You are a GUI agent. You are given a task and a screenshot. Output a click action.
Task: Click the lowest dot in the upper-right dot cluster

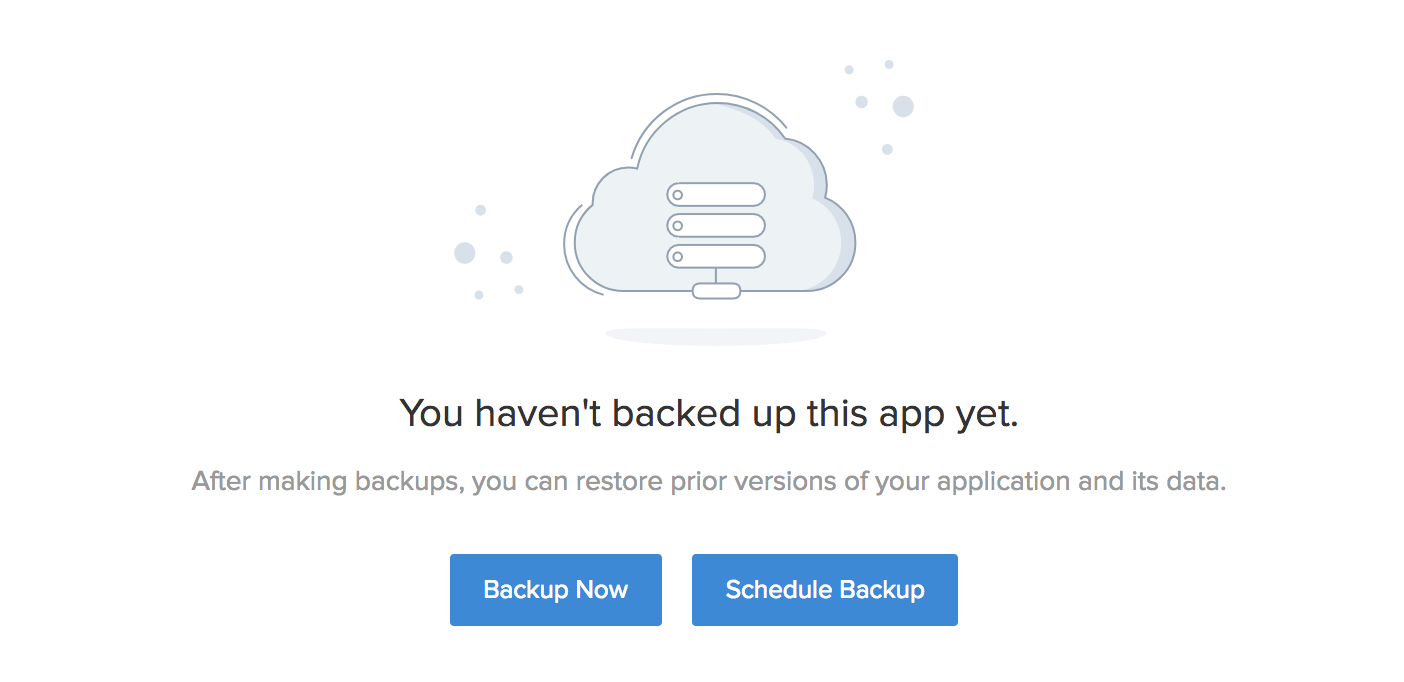887,149
